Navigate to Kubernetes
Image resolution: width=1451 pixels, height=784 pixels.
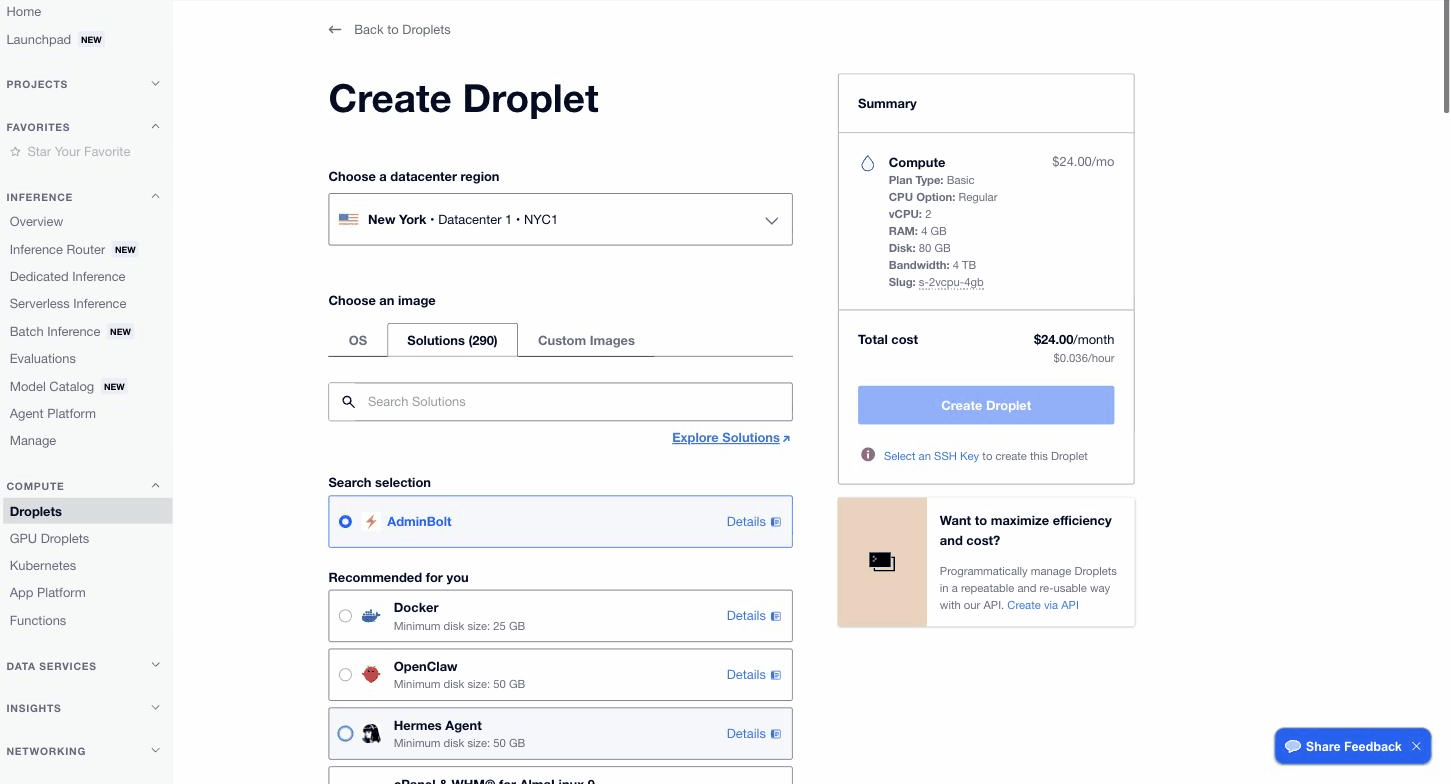(43, 566)
